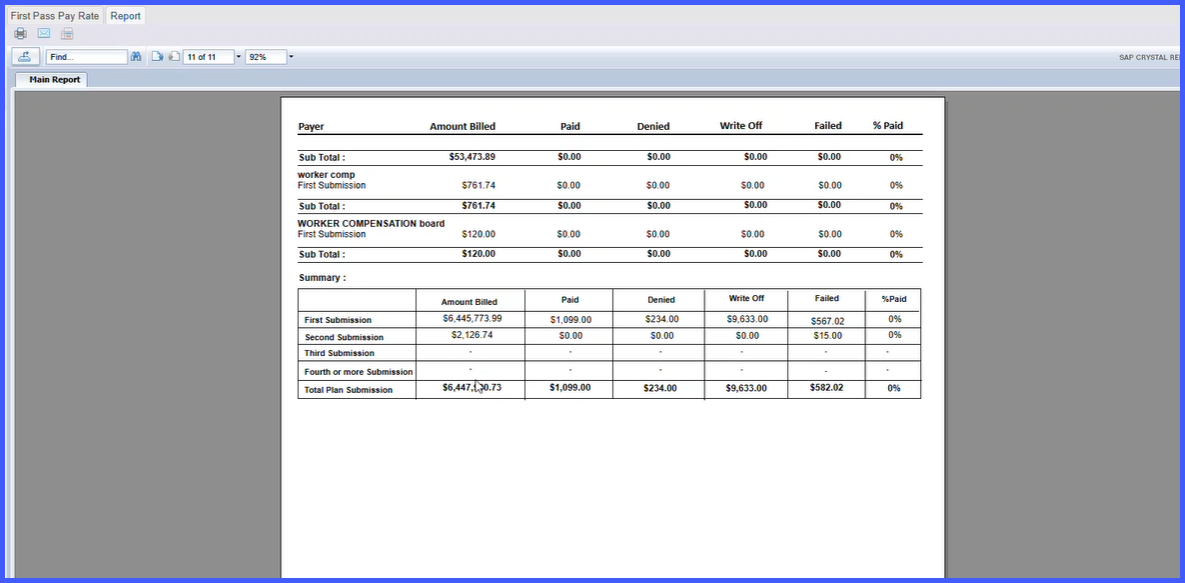
Task: Click inside the Find text field
Action: coord(87,57)
